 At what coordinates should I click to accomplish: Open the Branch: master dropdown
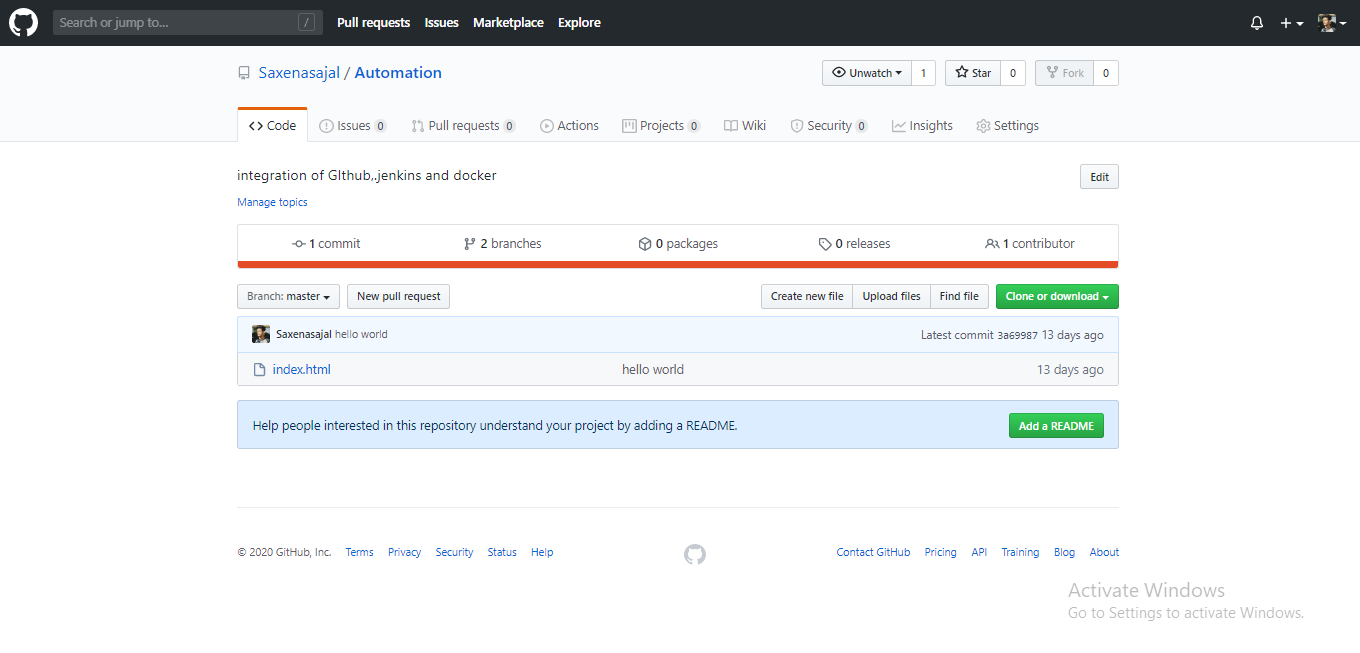click(288, 296)
